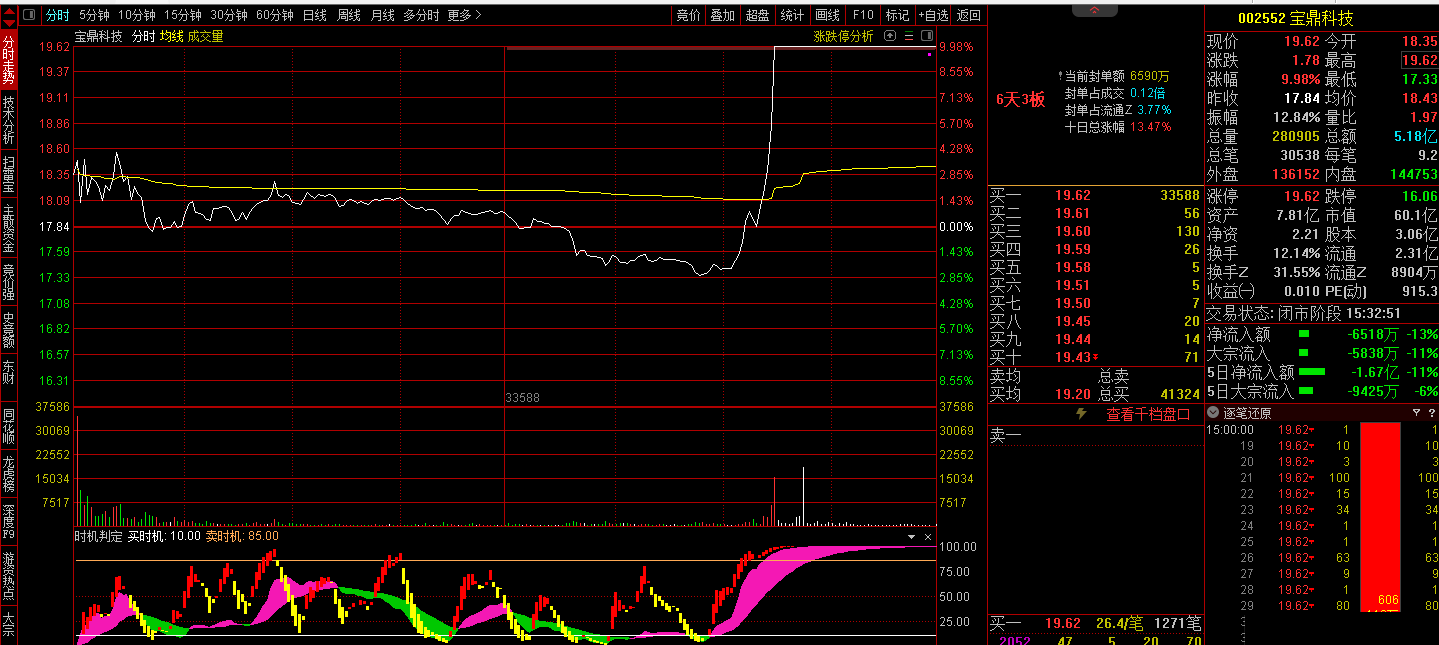This screenshot has height=645, width=1439.
Task: Expand the 更多 timeframe options
Action: coord(464,15)
